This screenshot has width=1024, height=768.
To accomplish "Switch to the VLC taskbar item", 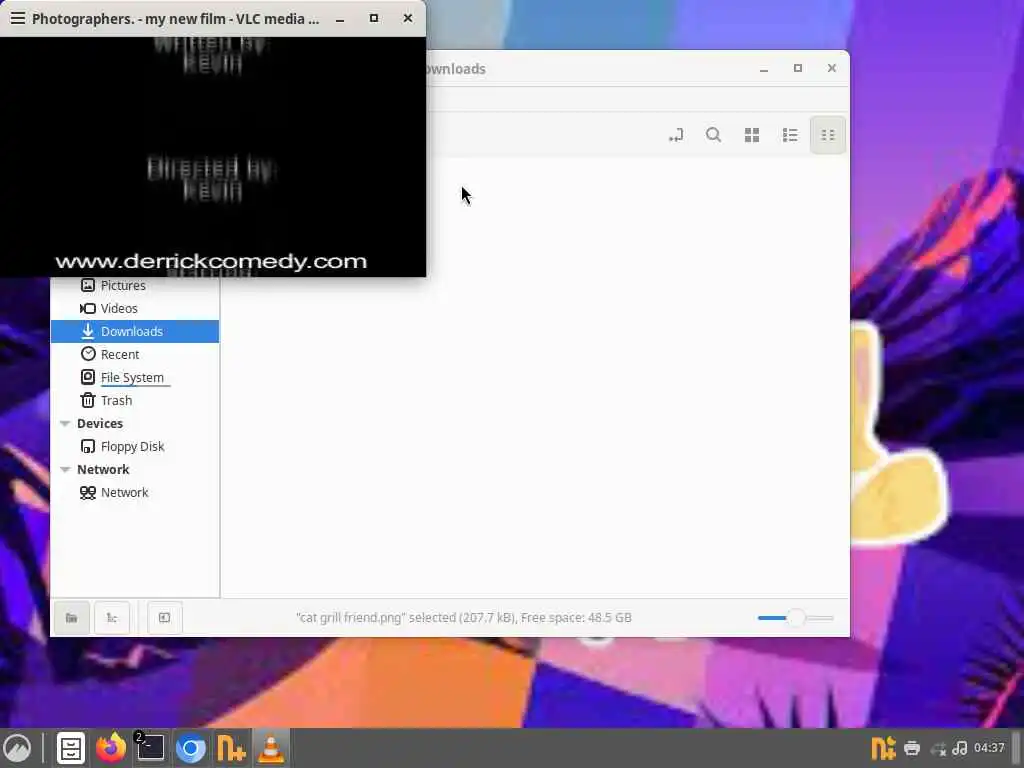I will tap(271, 748).
